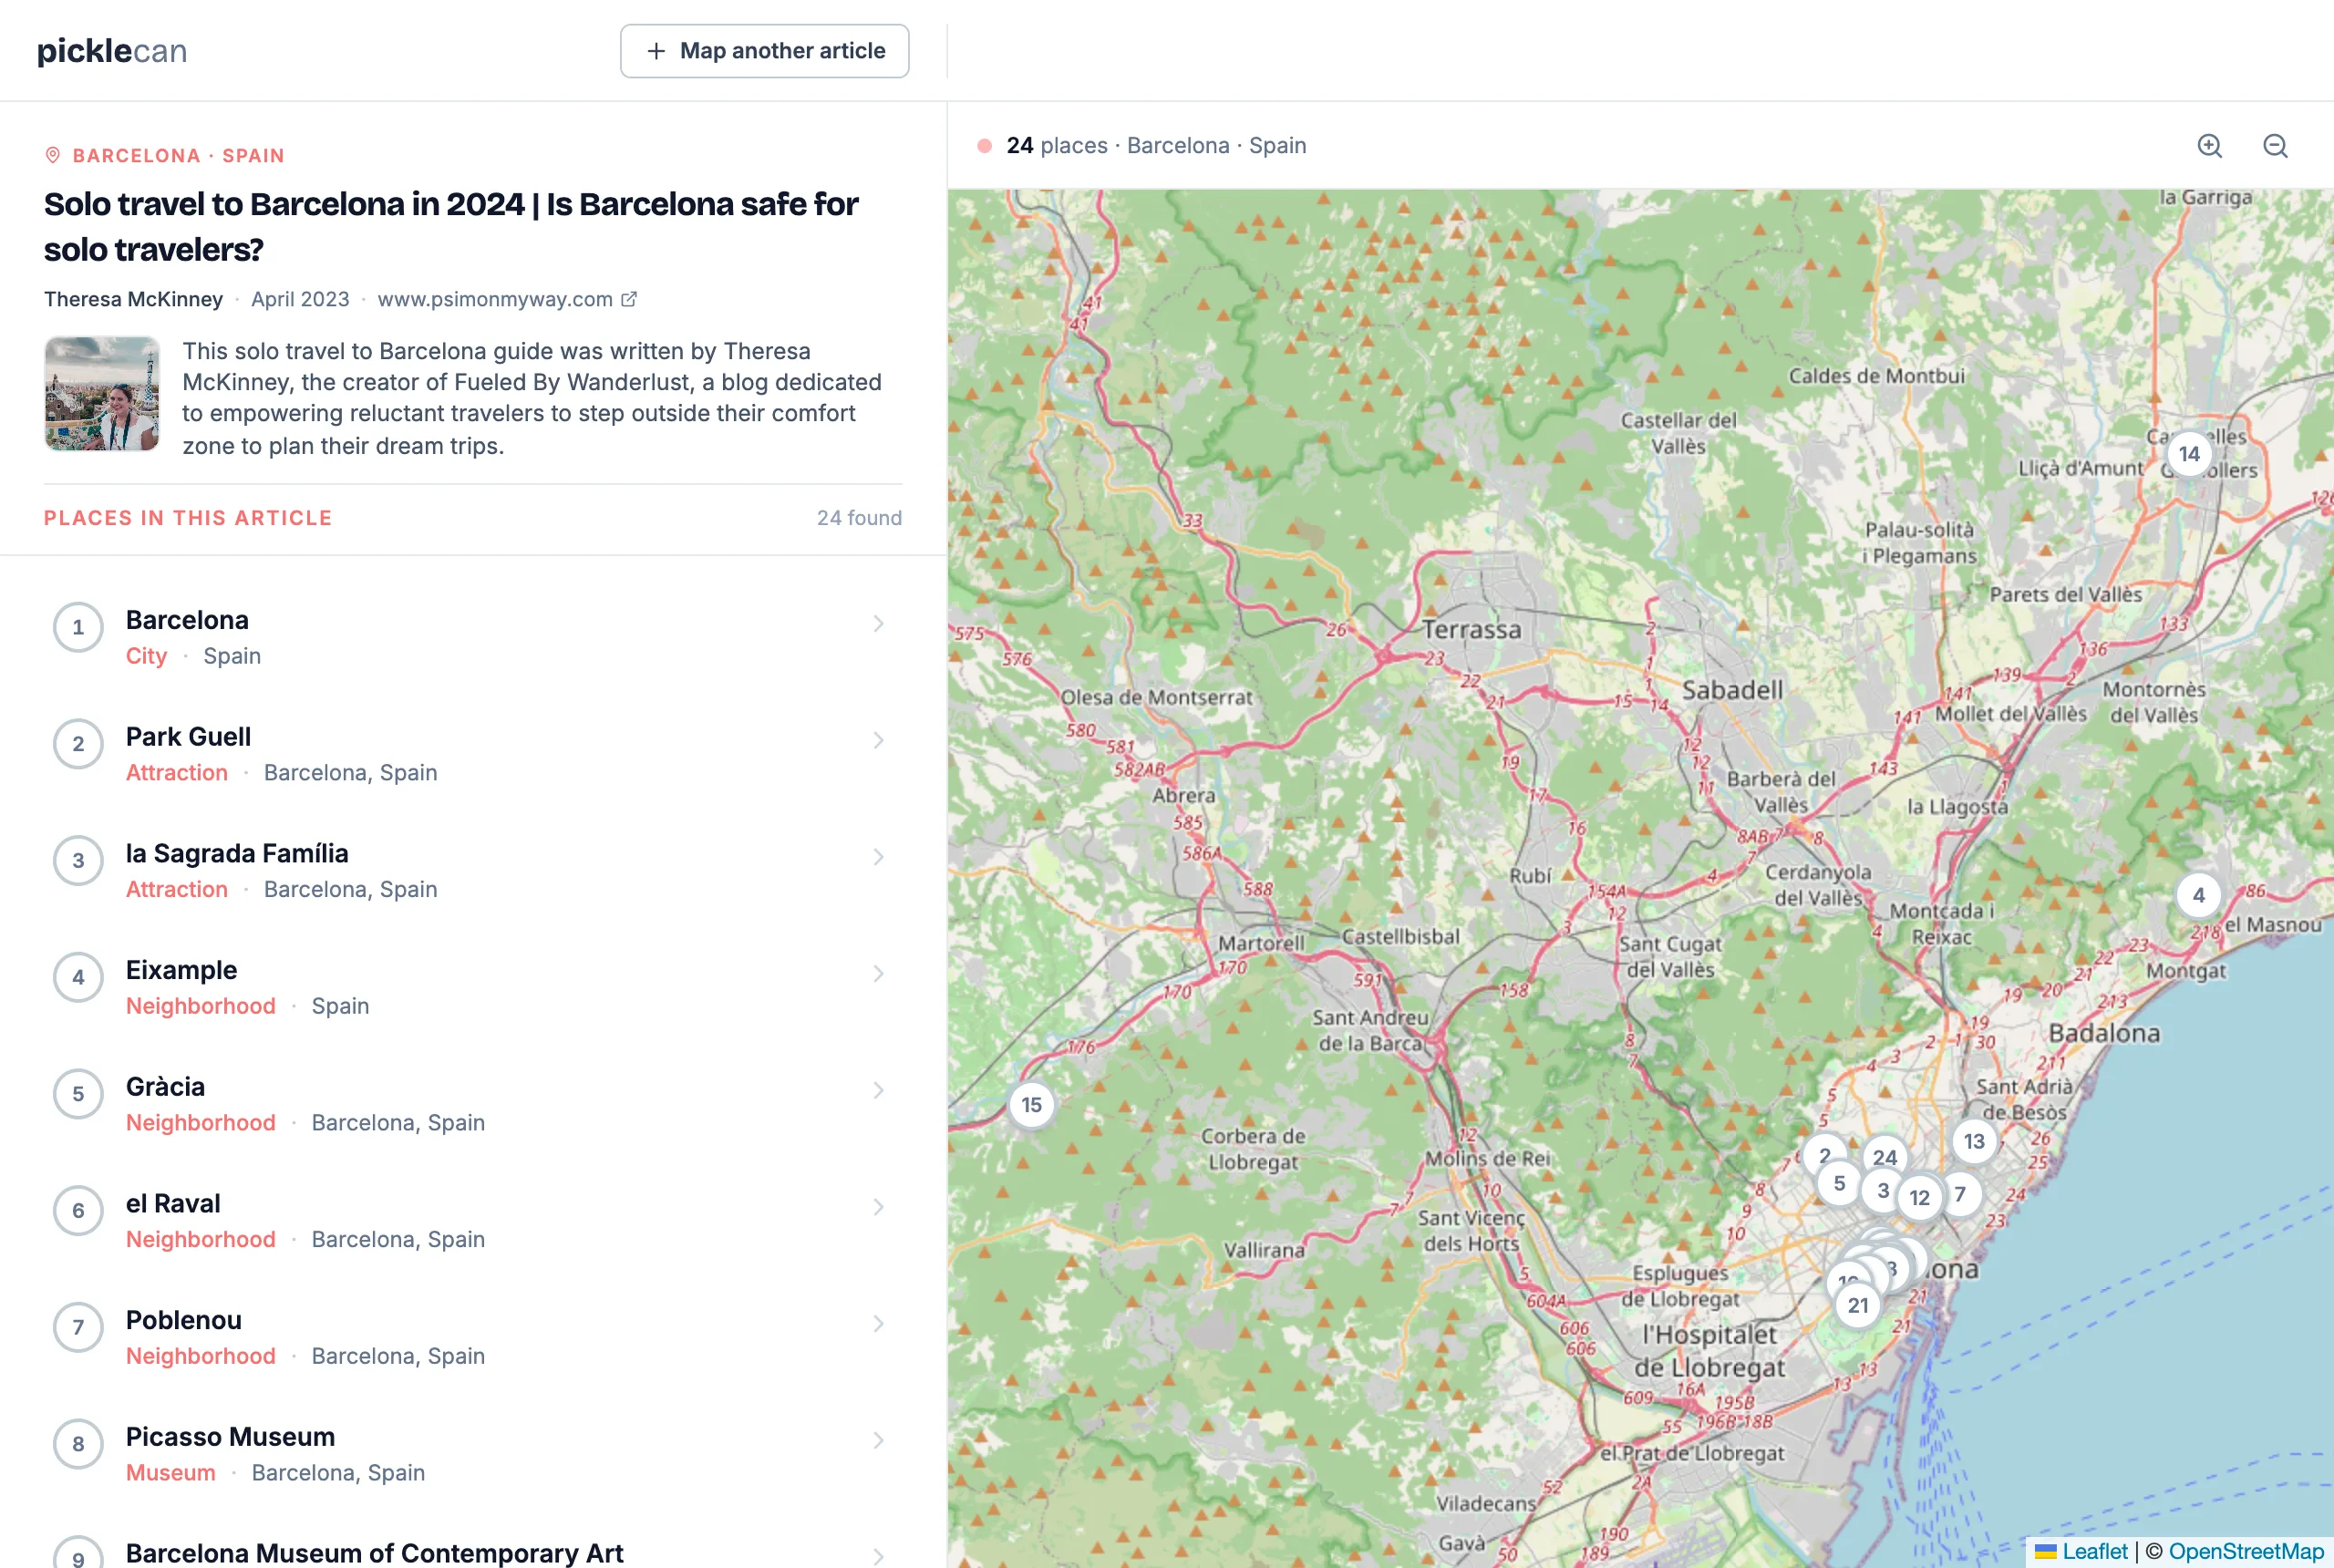Open the author photo thumbnail
This screenshot has width=2334, height=1568.
(x=102, y=393)
